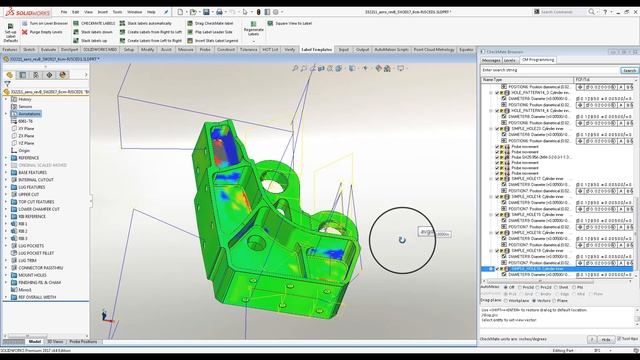Click the Square View to Label icon
Screen dimensions: 640x360
[270, 23]
